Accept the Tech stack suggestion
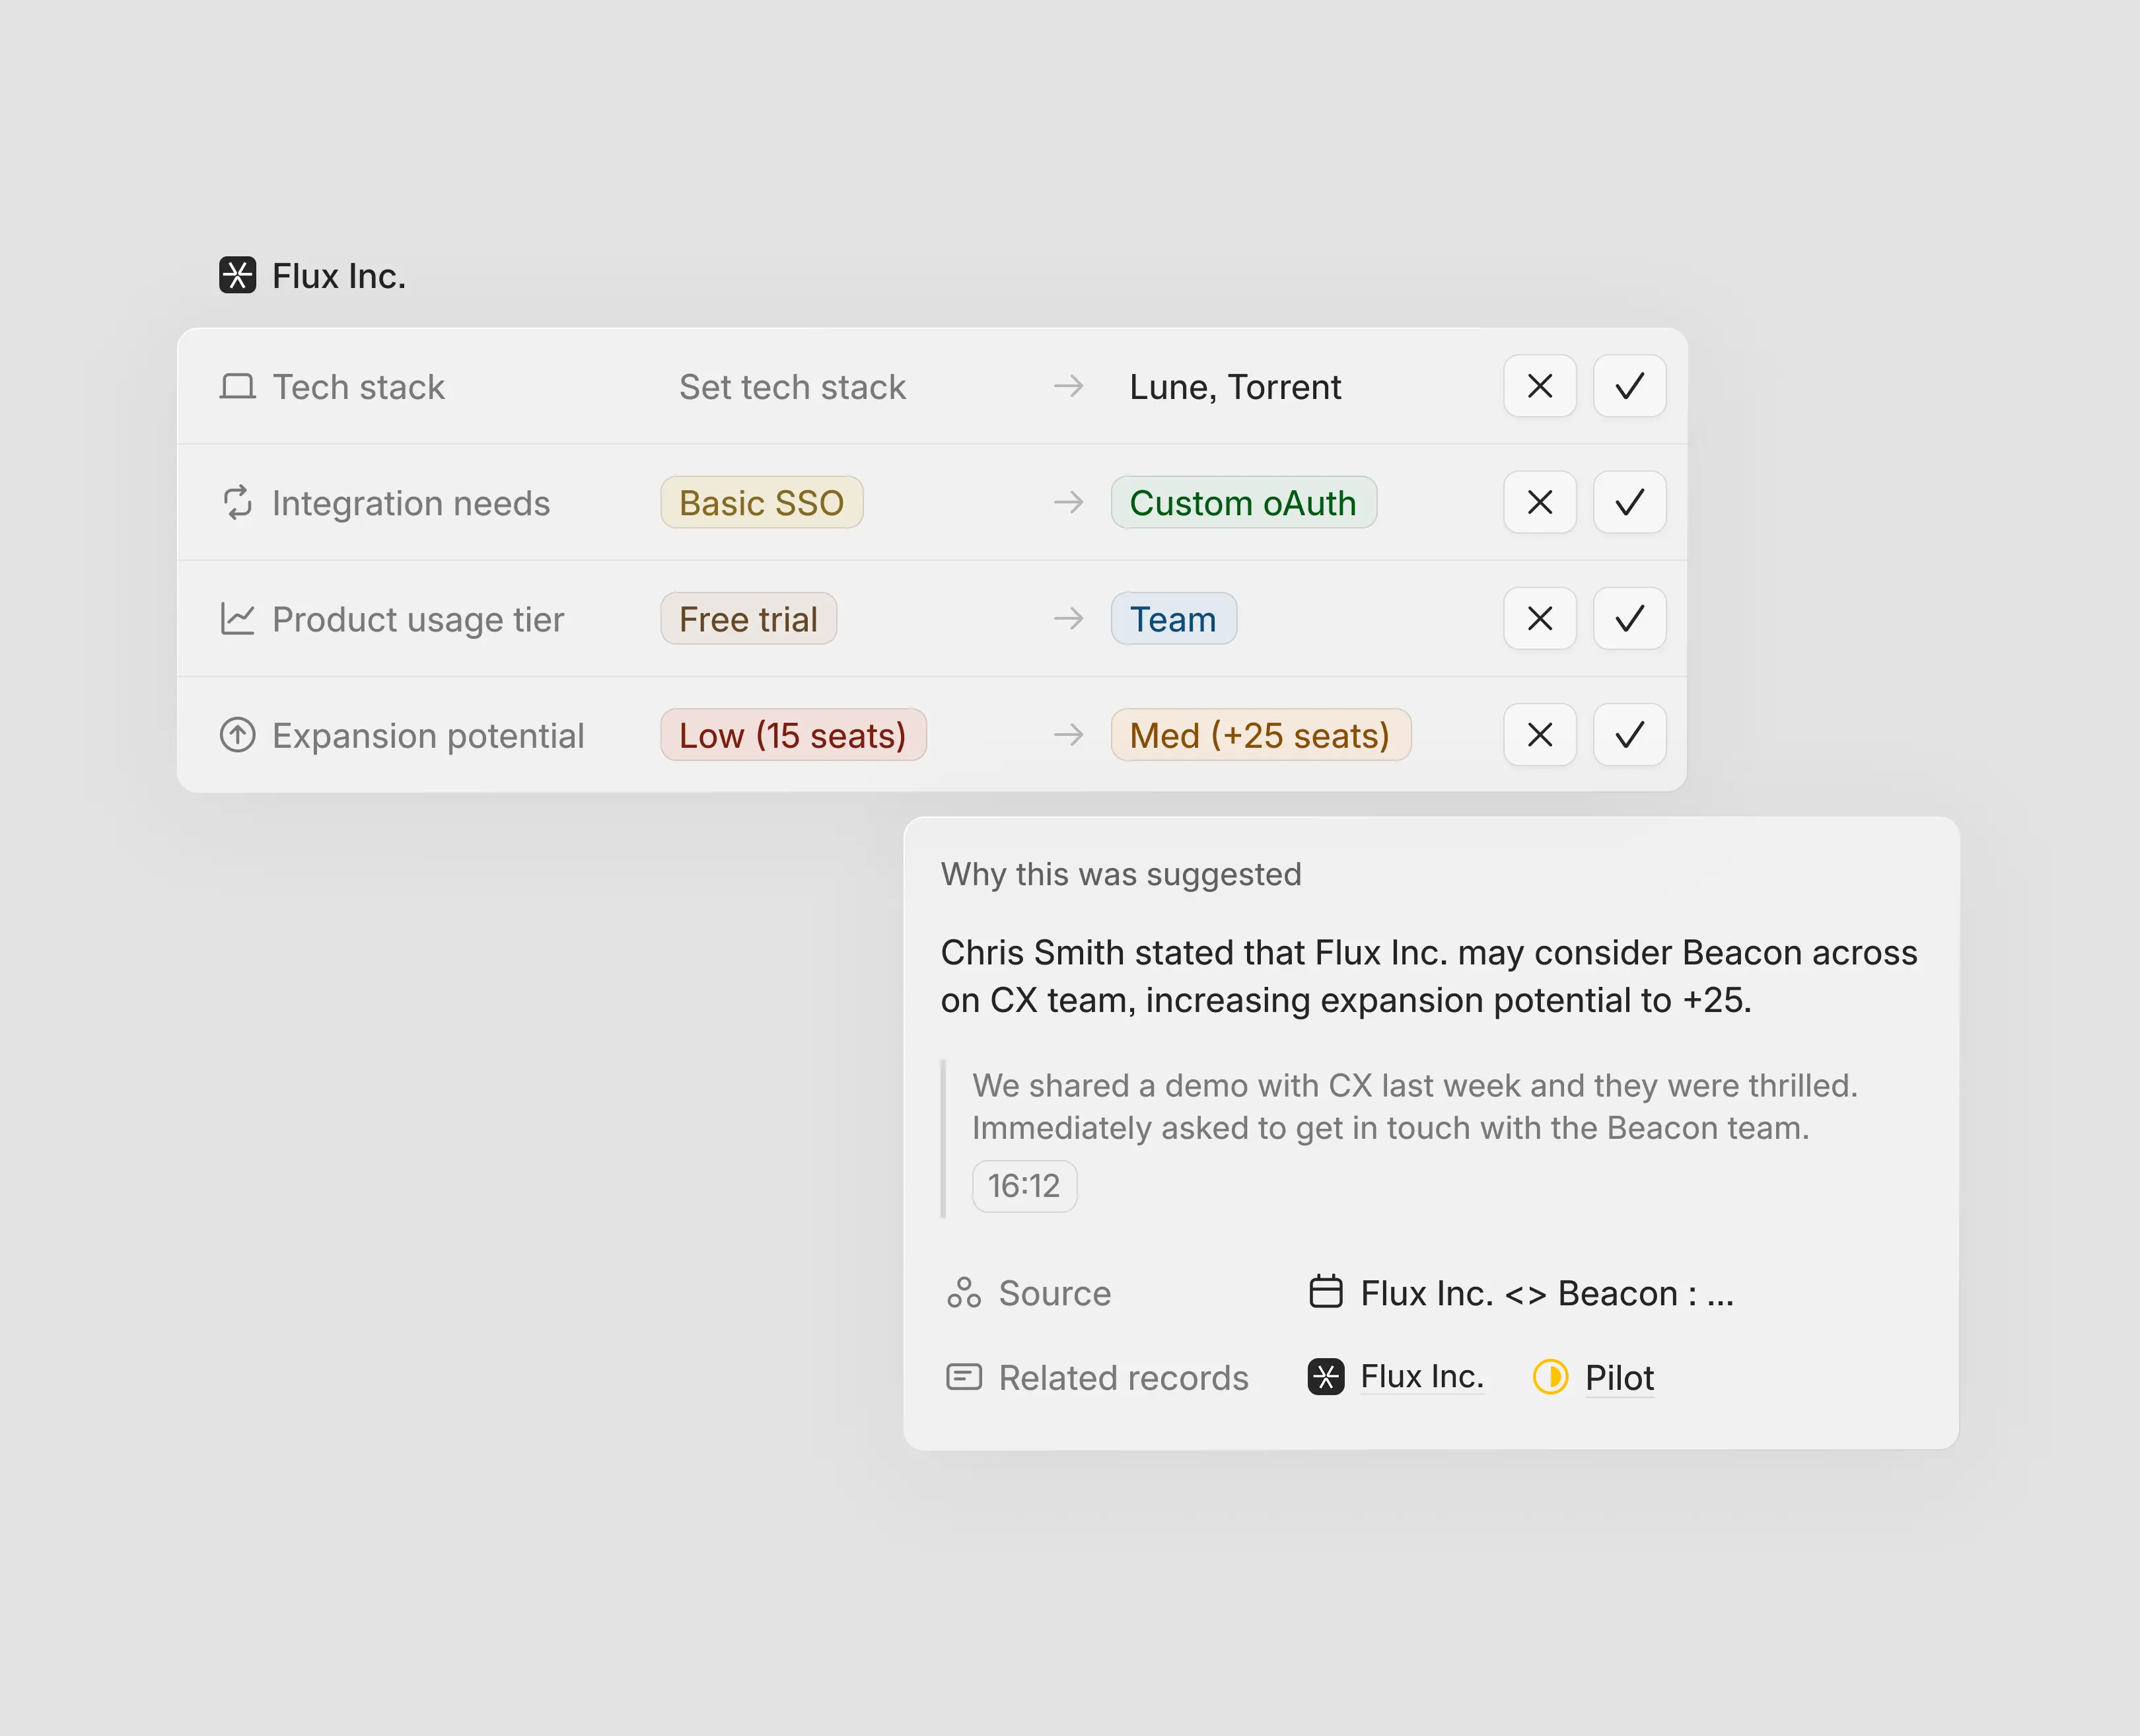This screenshot has height=1736, width=2140. [x=1629, y=386]
